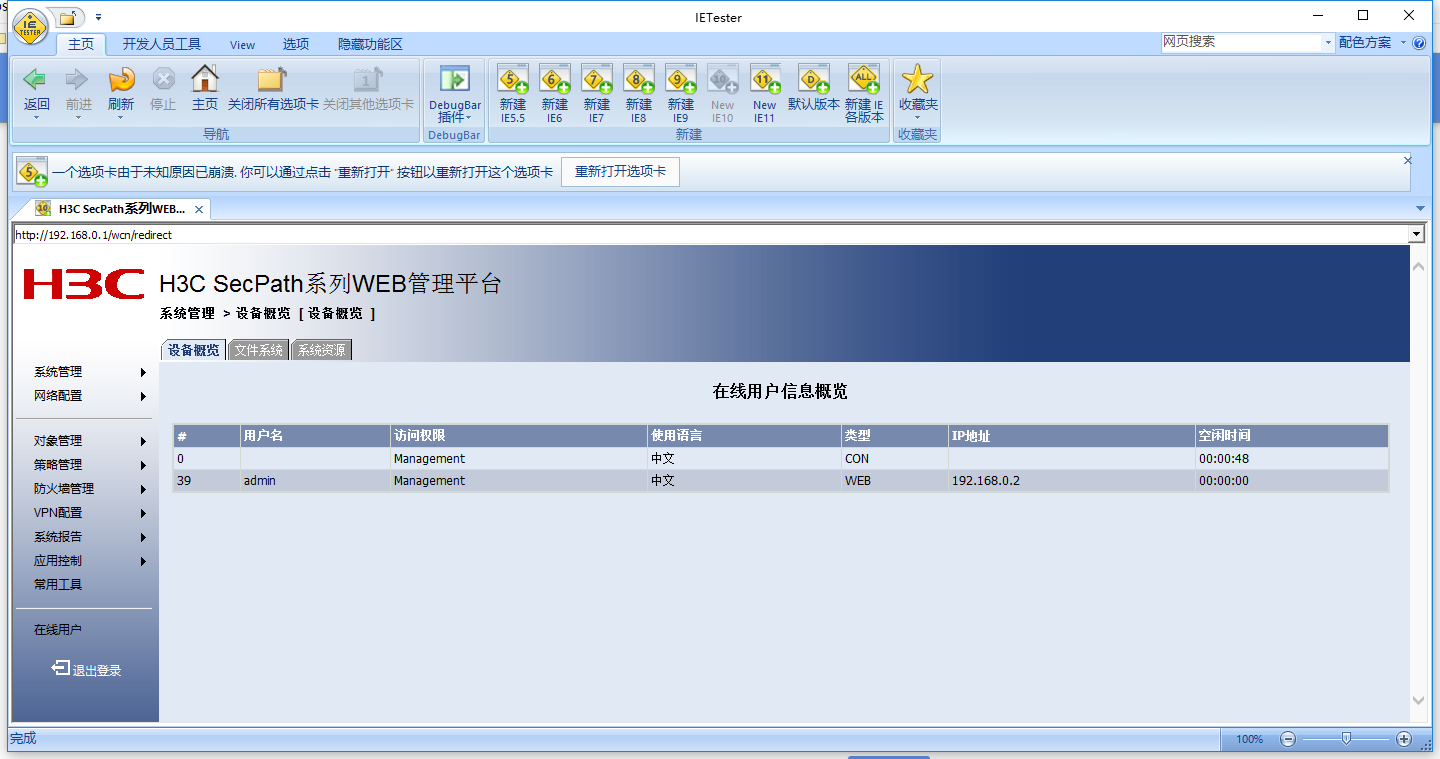1440x759 pixels.
Task: Click the 前进 forward arrow icon
Action: pos(78,79)
